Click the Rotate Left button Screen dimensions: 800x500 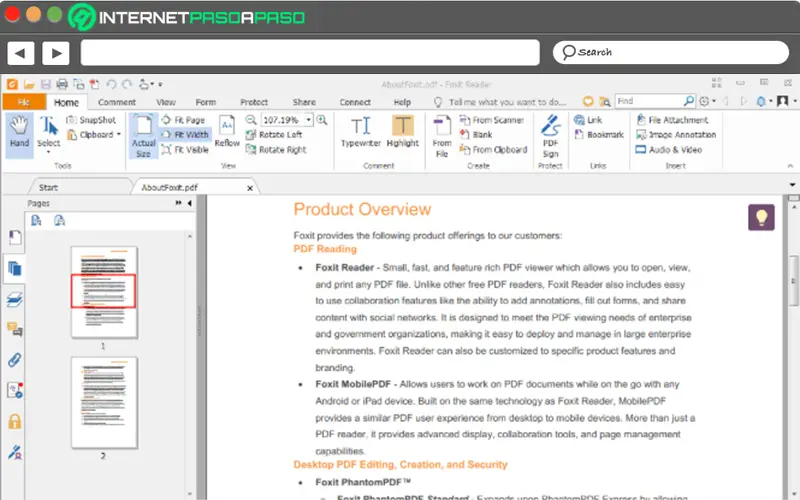pos(273,134)
